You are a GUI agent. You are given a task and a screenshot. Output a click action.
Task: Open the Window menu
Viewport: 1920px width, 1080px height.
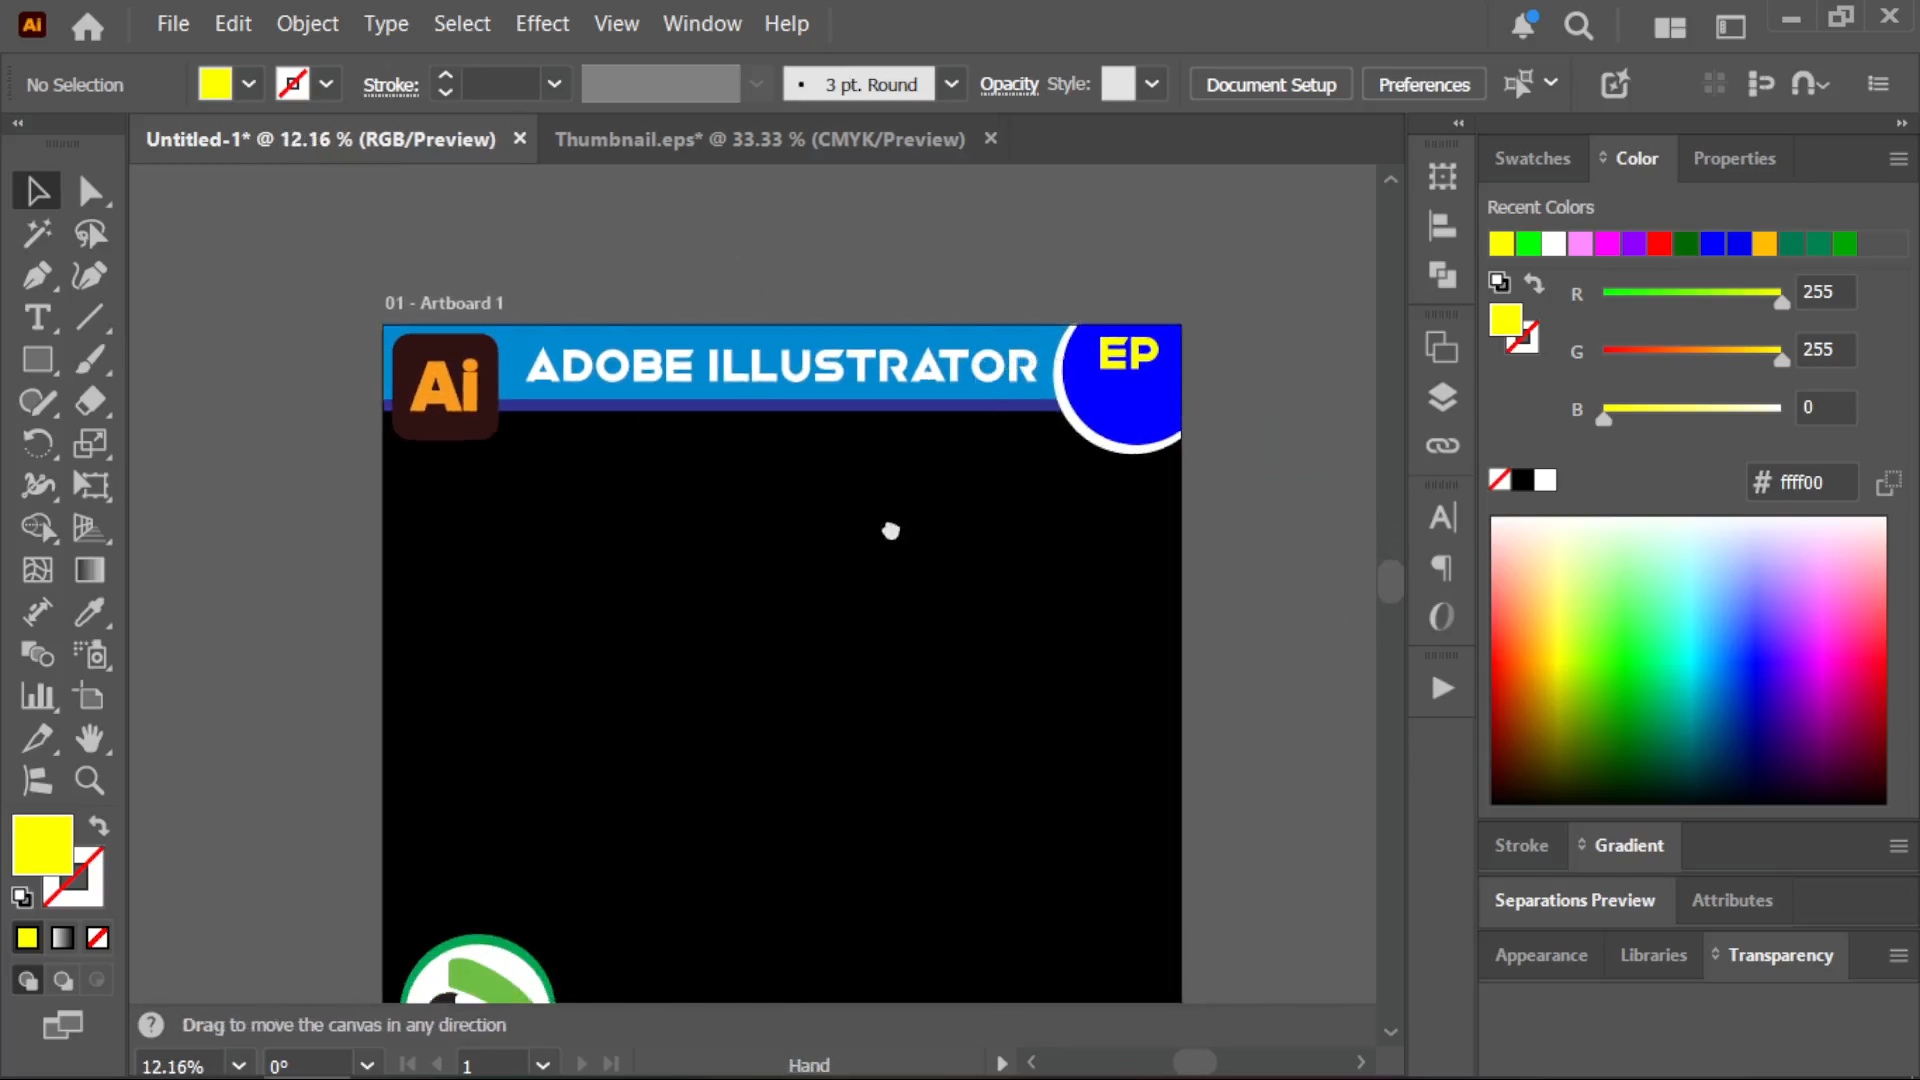point(702,24)
